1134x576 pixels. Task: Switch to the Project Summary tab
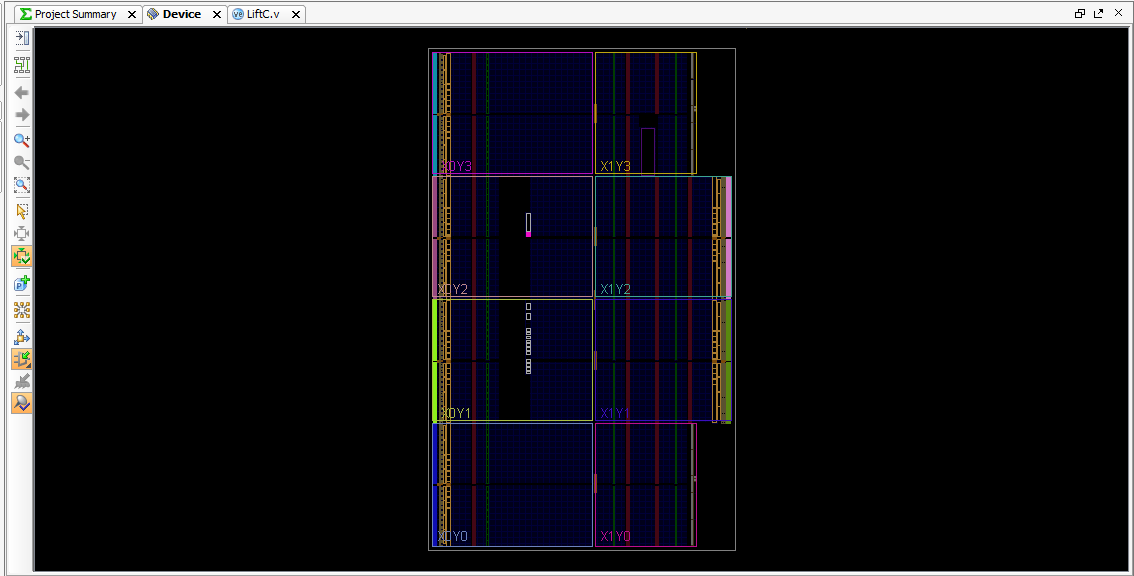pyautogui.click(x=75, y=13)
